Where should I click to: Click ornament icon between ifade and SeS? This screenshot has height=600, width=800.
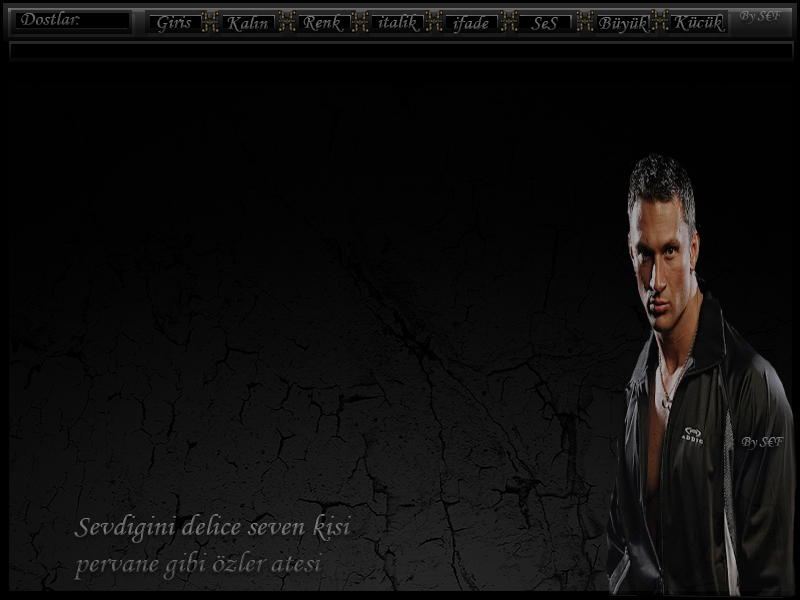pos(508,21)
